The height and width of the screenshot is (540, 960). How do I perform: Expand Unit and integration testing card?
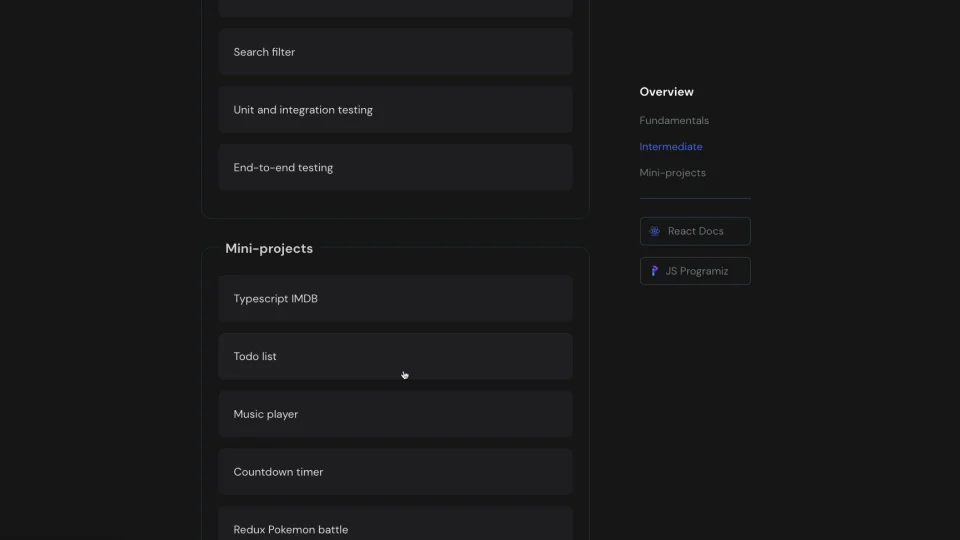(x=395, y=110)
